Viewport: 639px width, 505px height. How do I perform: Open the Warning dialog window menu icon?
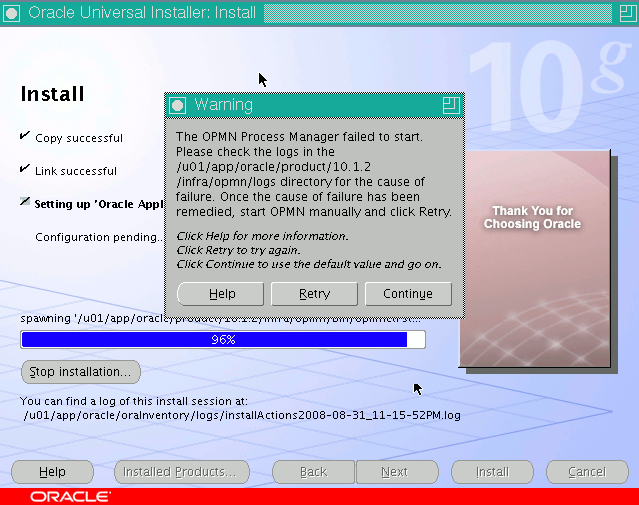point(177,105)
